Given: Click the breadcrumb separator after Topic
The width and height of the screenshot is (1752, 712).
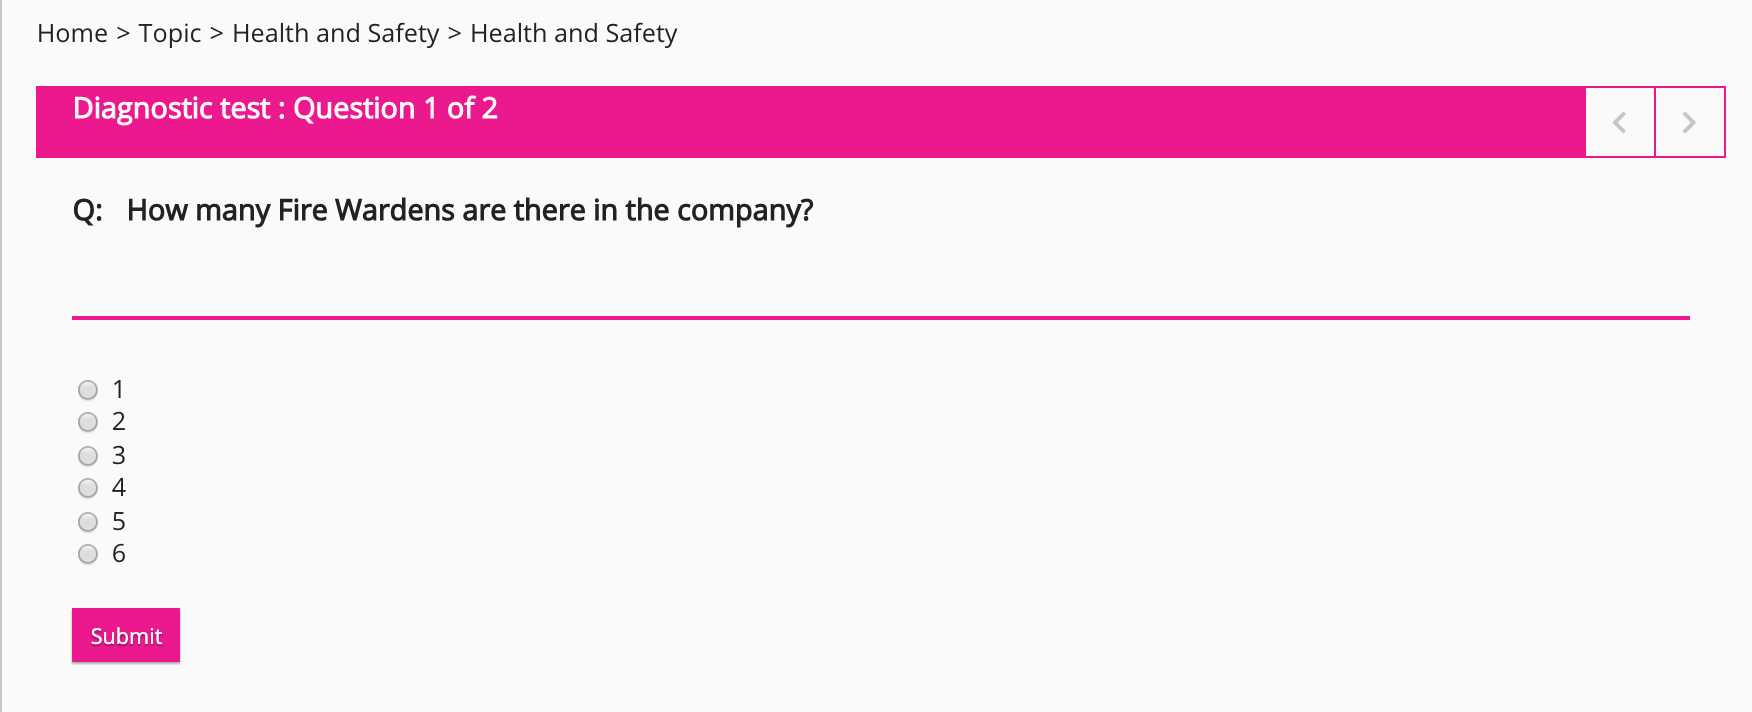Looking at the screenshot, I should [216, 33].
